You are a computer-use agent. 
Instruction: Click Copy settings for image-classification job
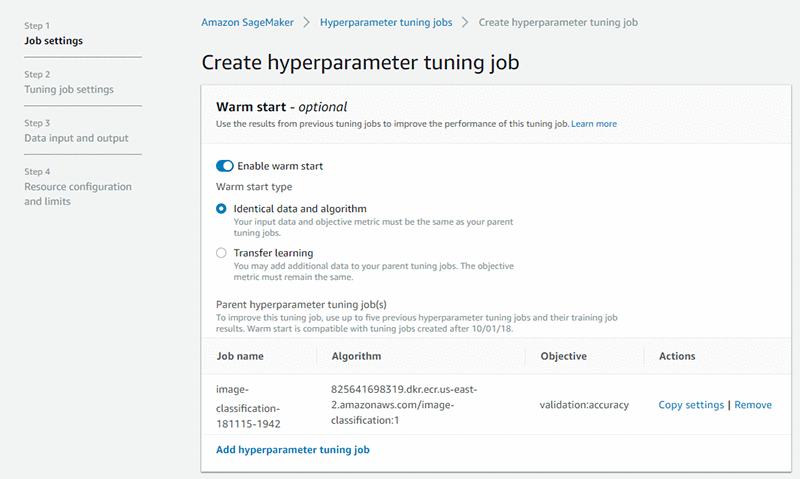[691, 405]
